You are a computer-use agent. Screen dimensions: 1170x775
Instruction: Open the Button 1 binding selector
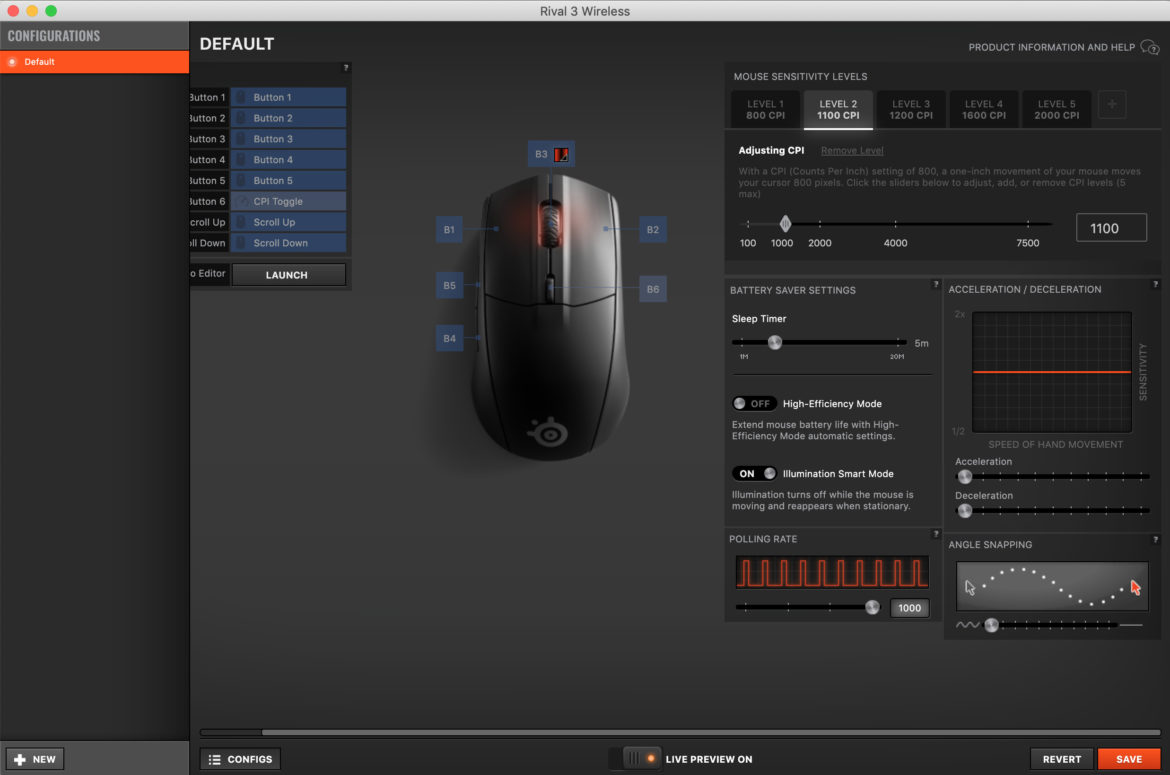pyautogui.click(x=288, y=97)
